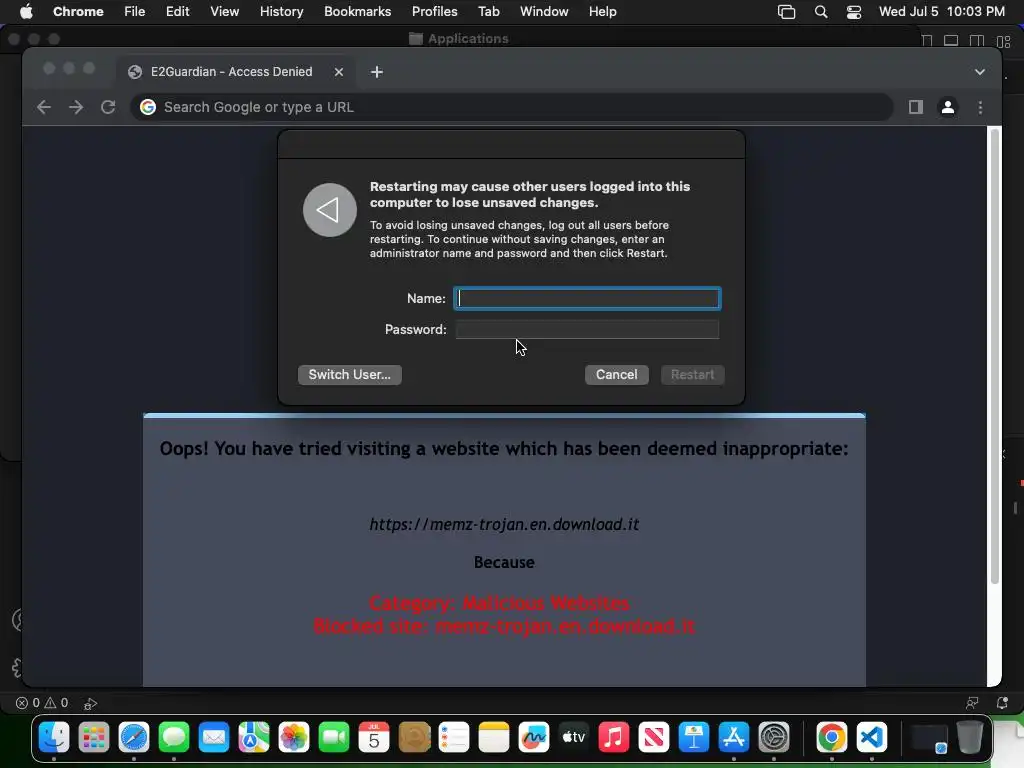Open the Tab menu
The height and width of the screenshot is (768, 1024).
click(488, 12)
